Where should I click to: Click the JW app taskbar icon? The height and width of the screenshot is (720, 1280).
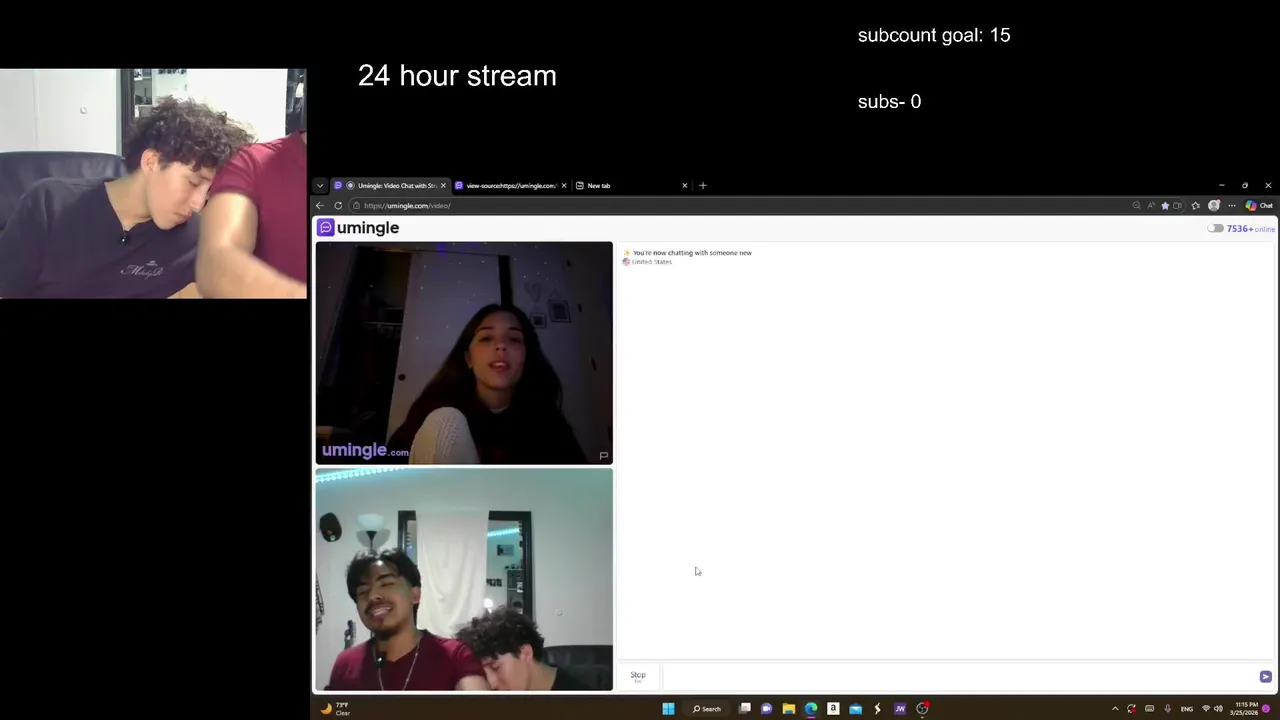(x=900, y=709)
